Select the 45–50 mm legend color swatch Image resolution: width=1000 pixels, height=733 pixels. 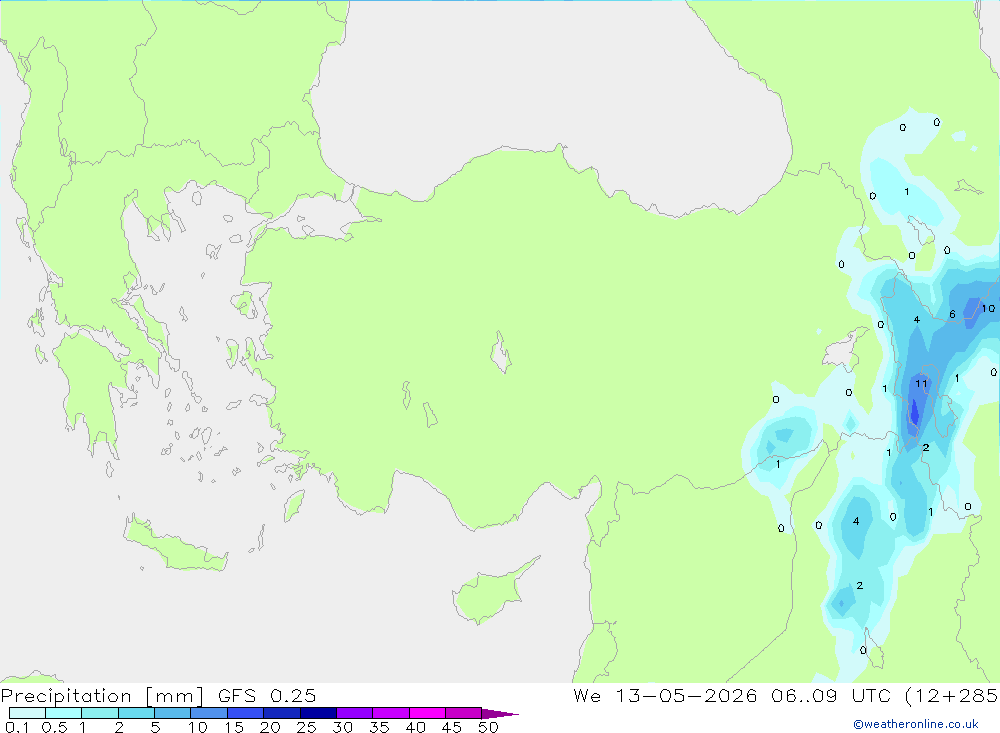[x=464, y=713]
